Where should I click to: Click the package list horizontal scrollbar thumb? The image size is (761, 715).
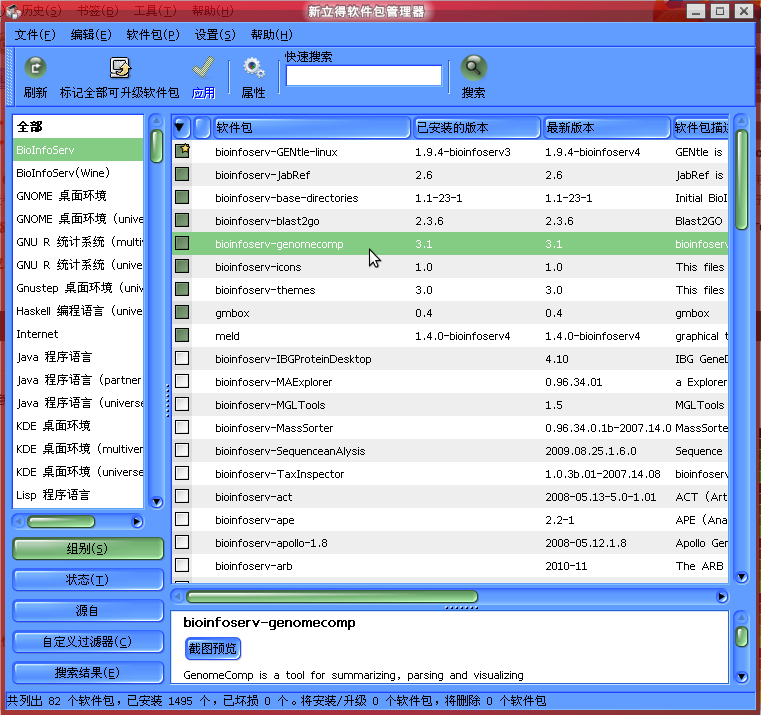click(x=332, y=597)
